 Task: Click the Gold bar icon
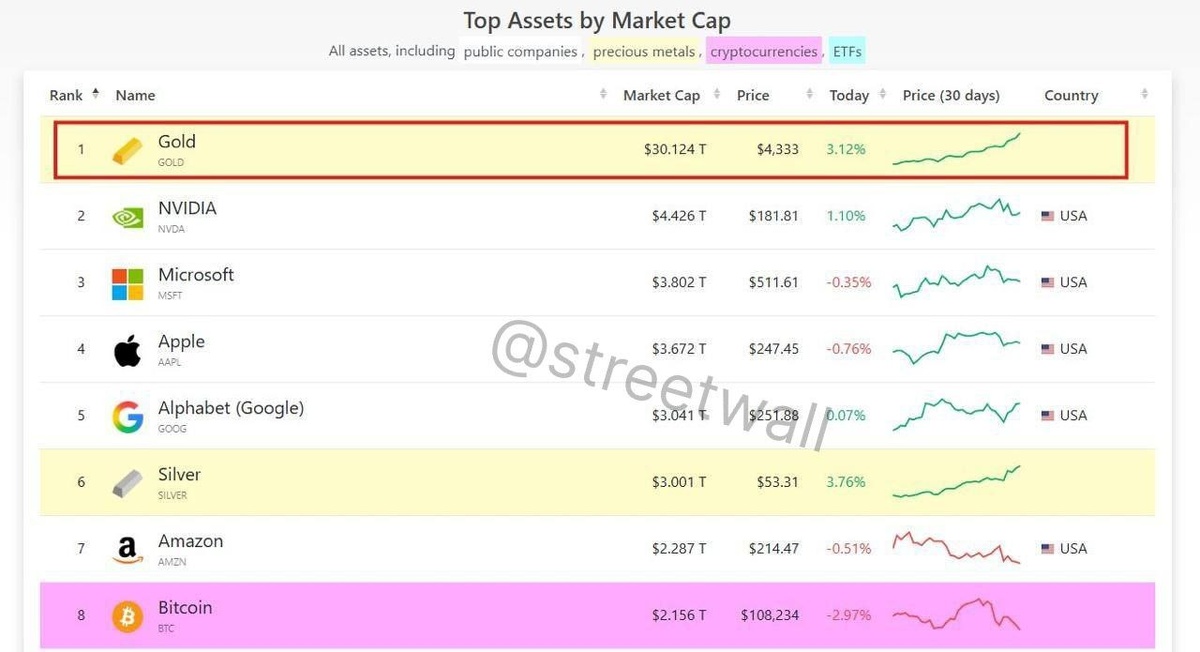[x=127, y=150]
